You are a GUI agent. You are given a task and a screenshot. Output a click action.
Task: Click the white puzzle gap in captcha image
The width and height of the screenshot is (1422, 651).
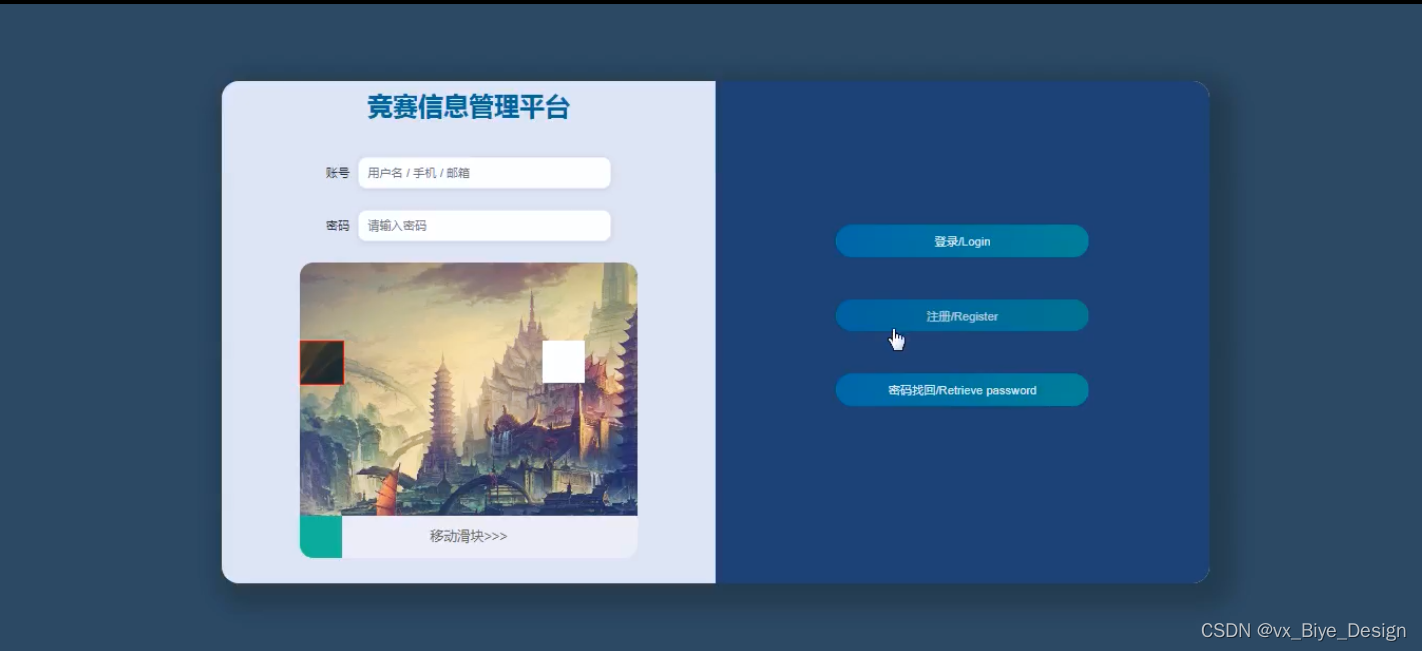tap(563, 361)
